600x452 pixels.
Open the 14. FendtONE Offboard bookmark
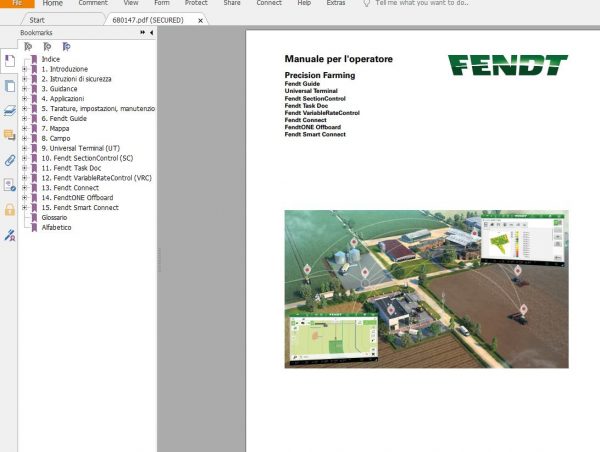click(77, 198)
